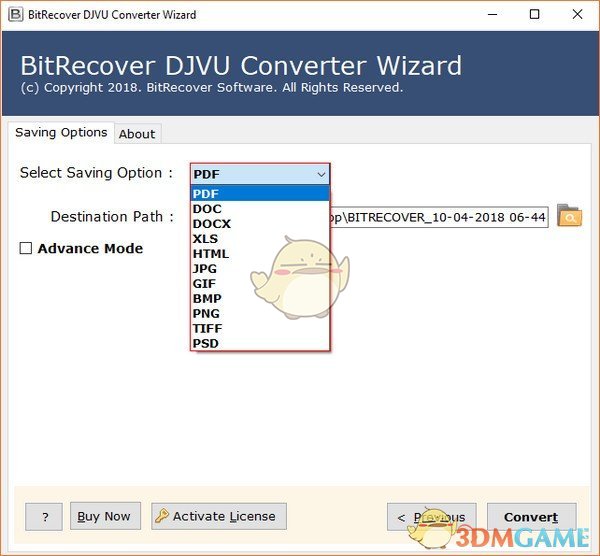Select HTML in the format list
The image size is (600, 556).
[x=260, y=253]
